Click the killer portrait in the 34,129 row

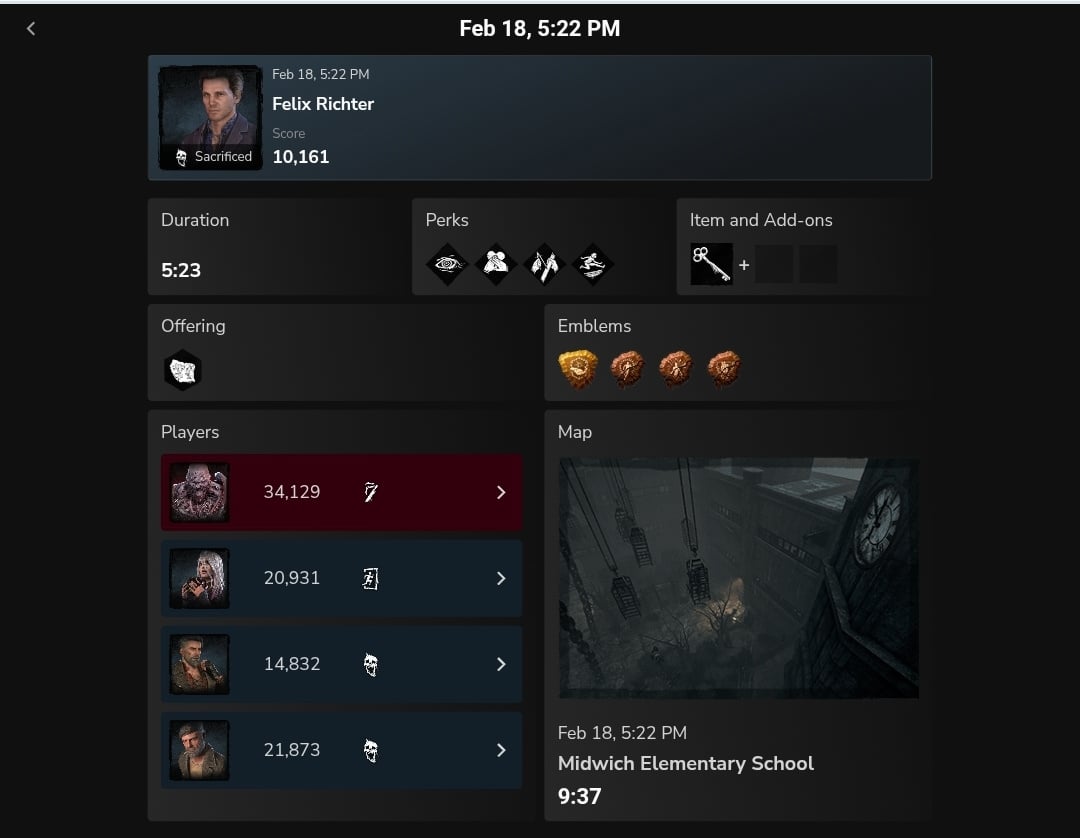pyautogui.click(x=200, y=492)
